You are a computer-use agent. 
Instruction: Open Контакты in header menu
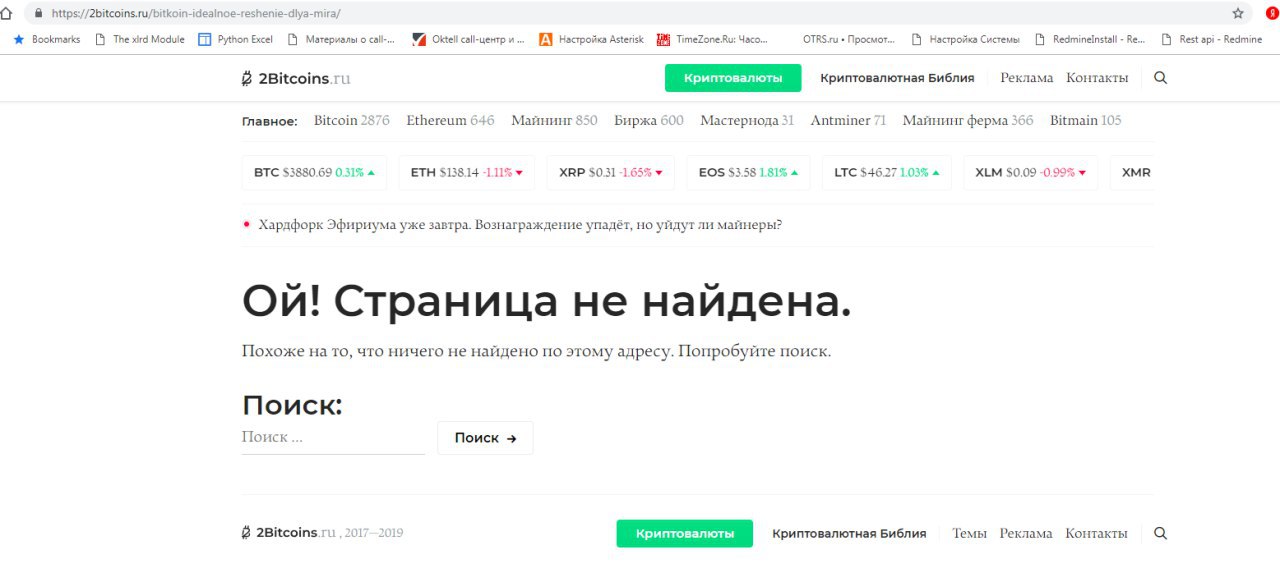point(1097,78)
